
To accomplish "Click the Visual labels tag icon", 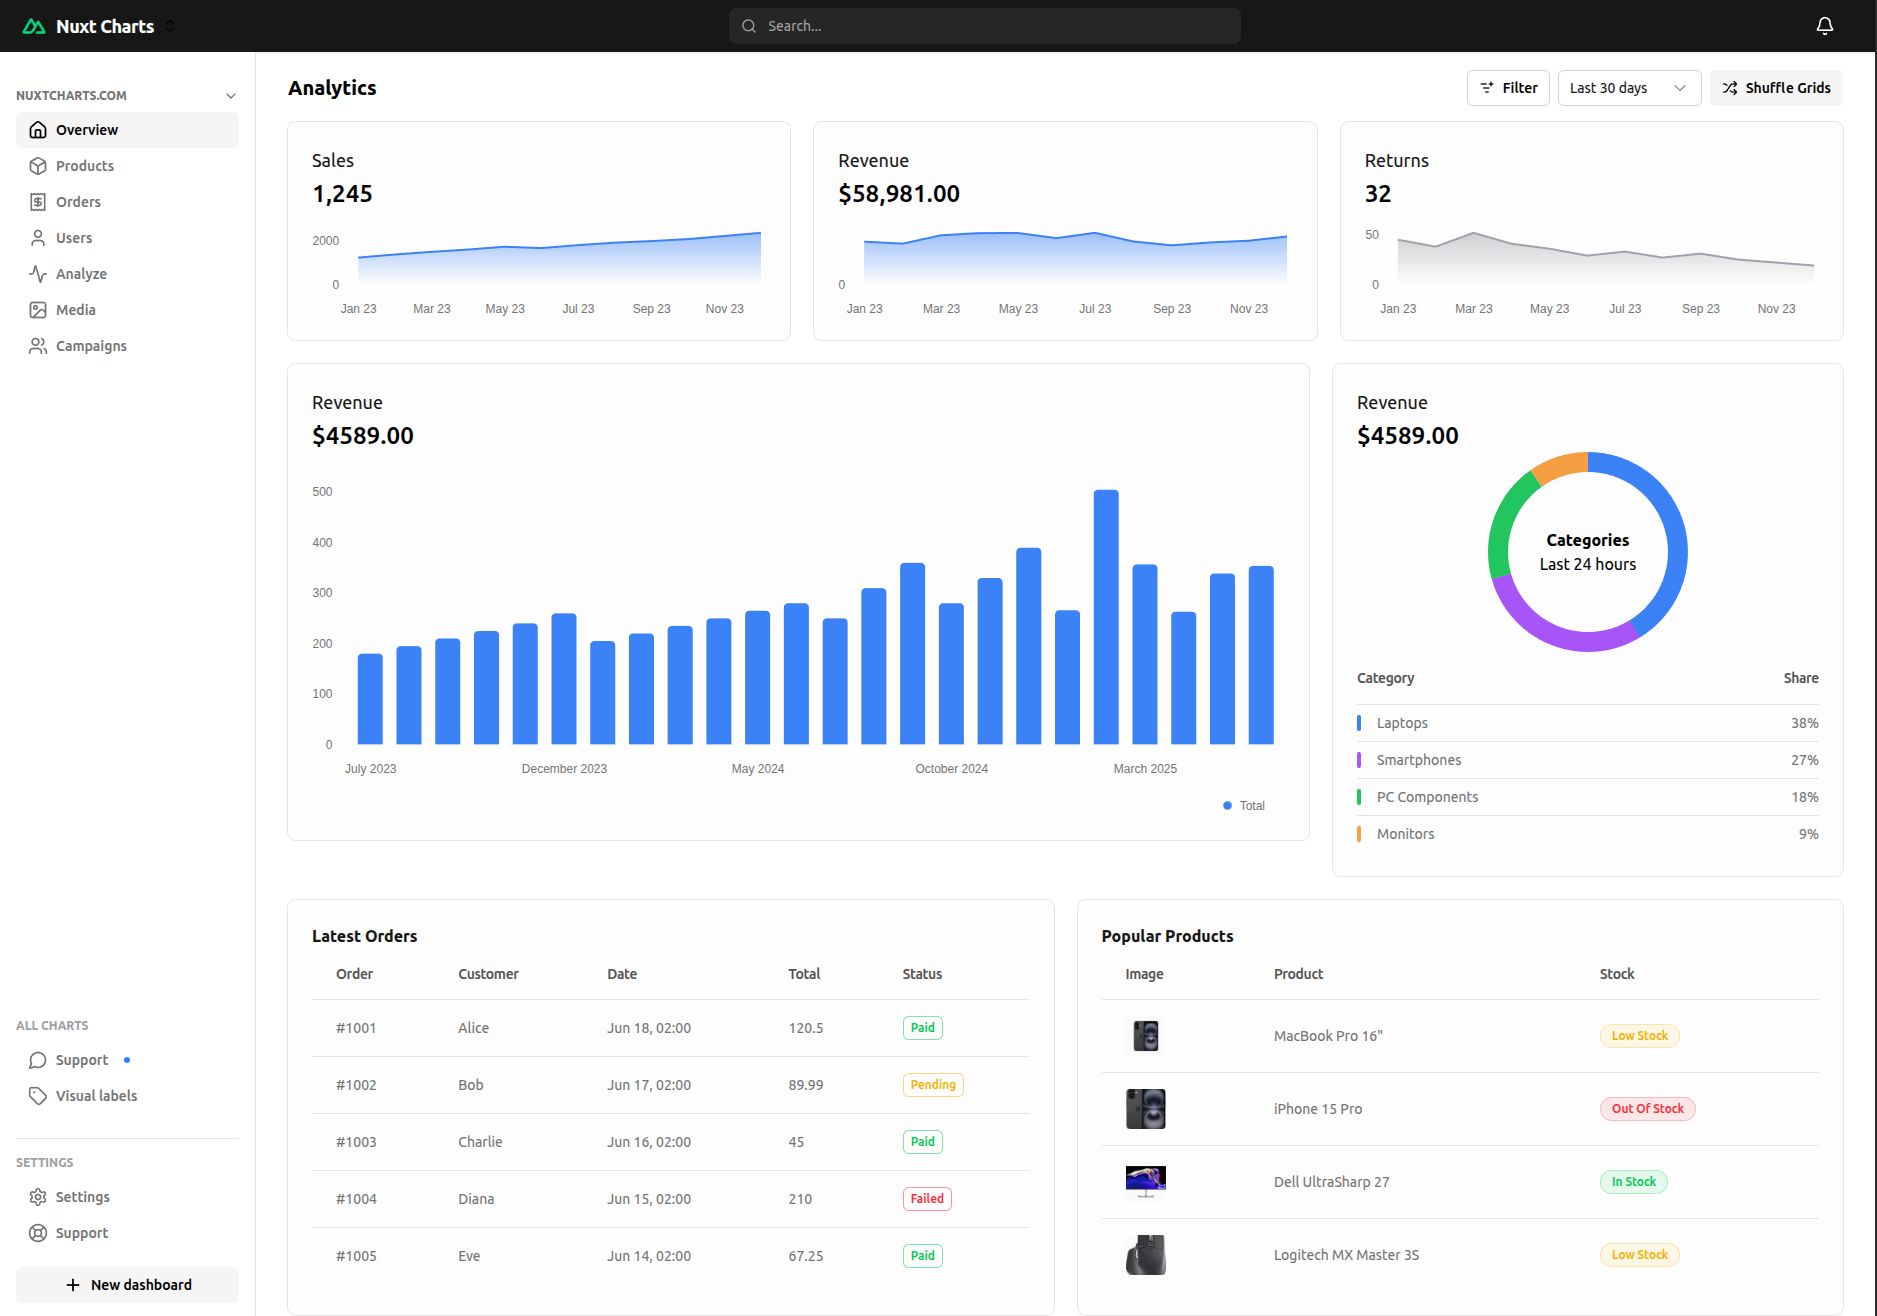I will pyautogui.click(x=38, y=1096).
